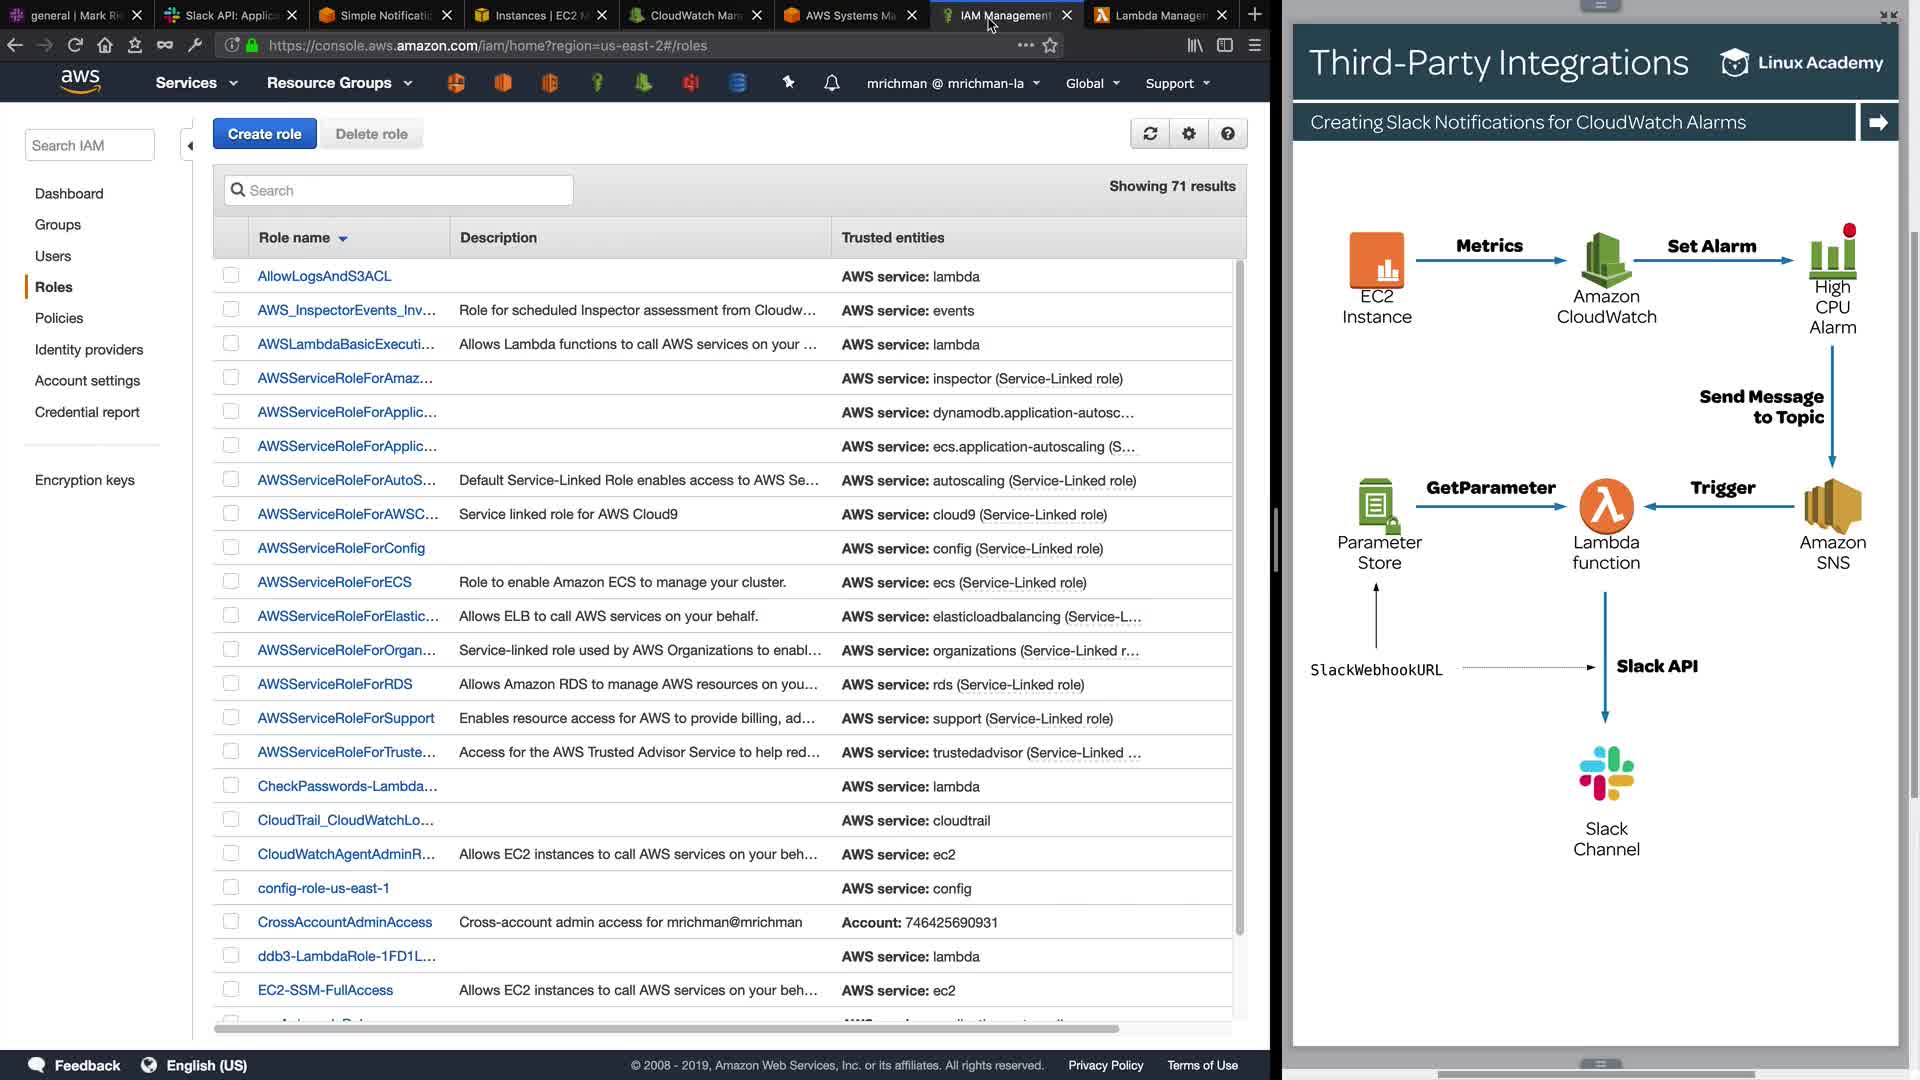Open Policies in IAM sidebar
Image resolution: width=1920 pixels, height=1080 pixels.
(59, 318)
